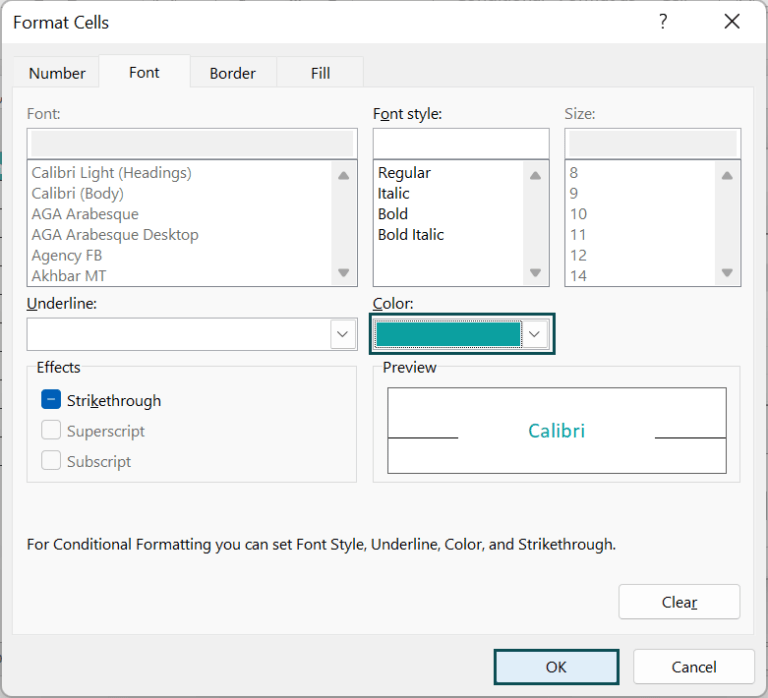The image size is (768, 698).
Task: Go to the Fill tab
Action: click(x=320, y=73)
